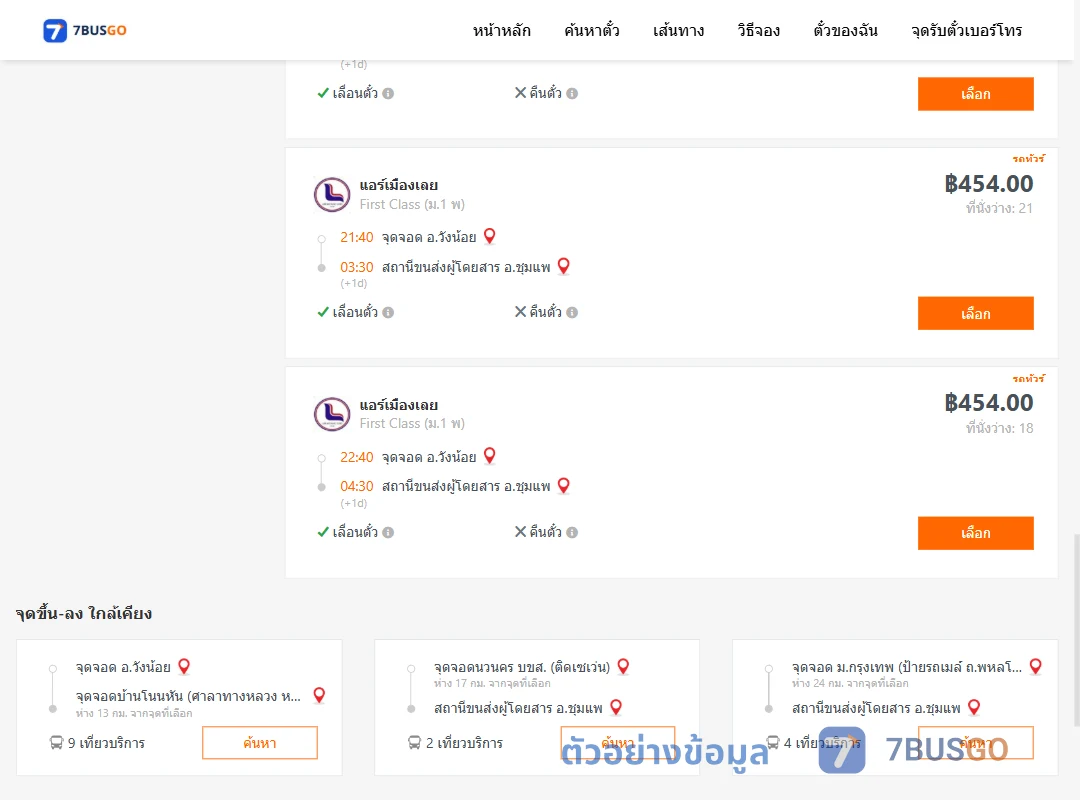Open the วิธีจอง menu item
Viewport: 1080px width, 800px height.
pos(758,30)
